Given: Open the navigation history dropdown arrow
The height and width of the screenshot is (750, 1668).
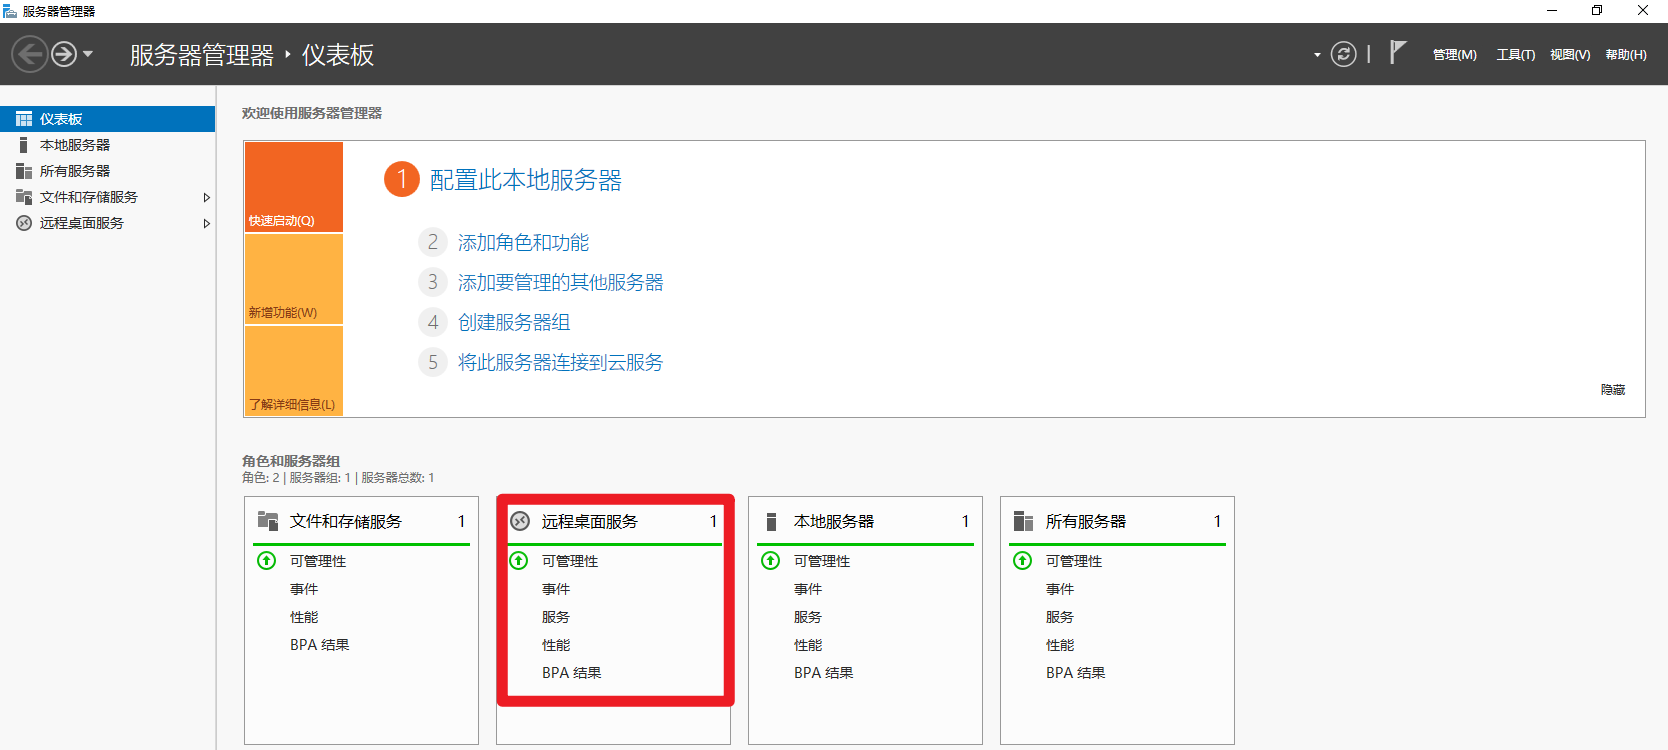Looking at the screenshot, I should 88,54.
